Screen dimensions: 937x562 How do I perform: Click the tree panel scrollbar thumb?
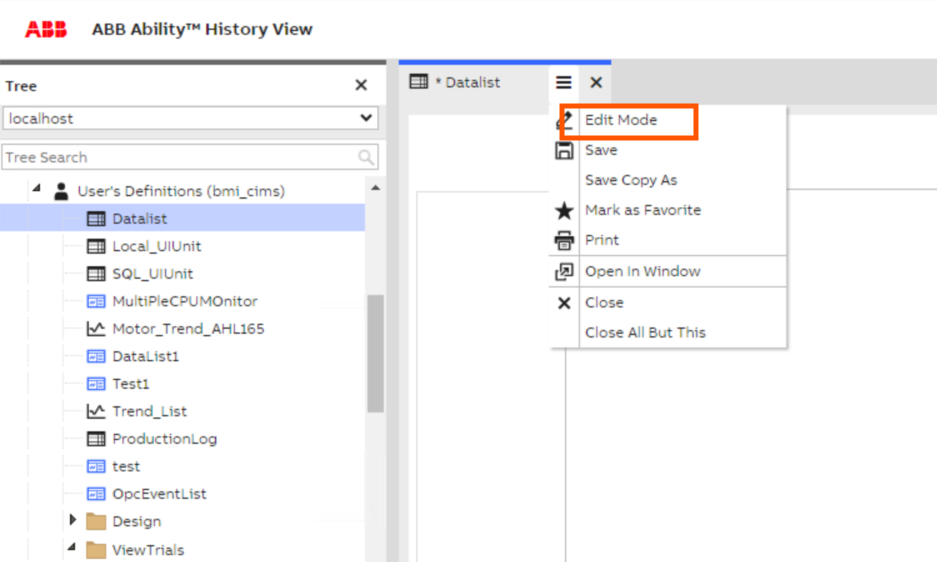point(375,353)
